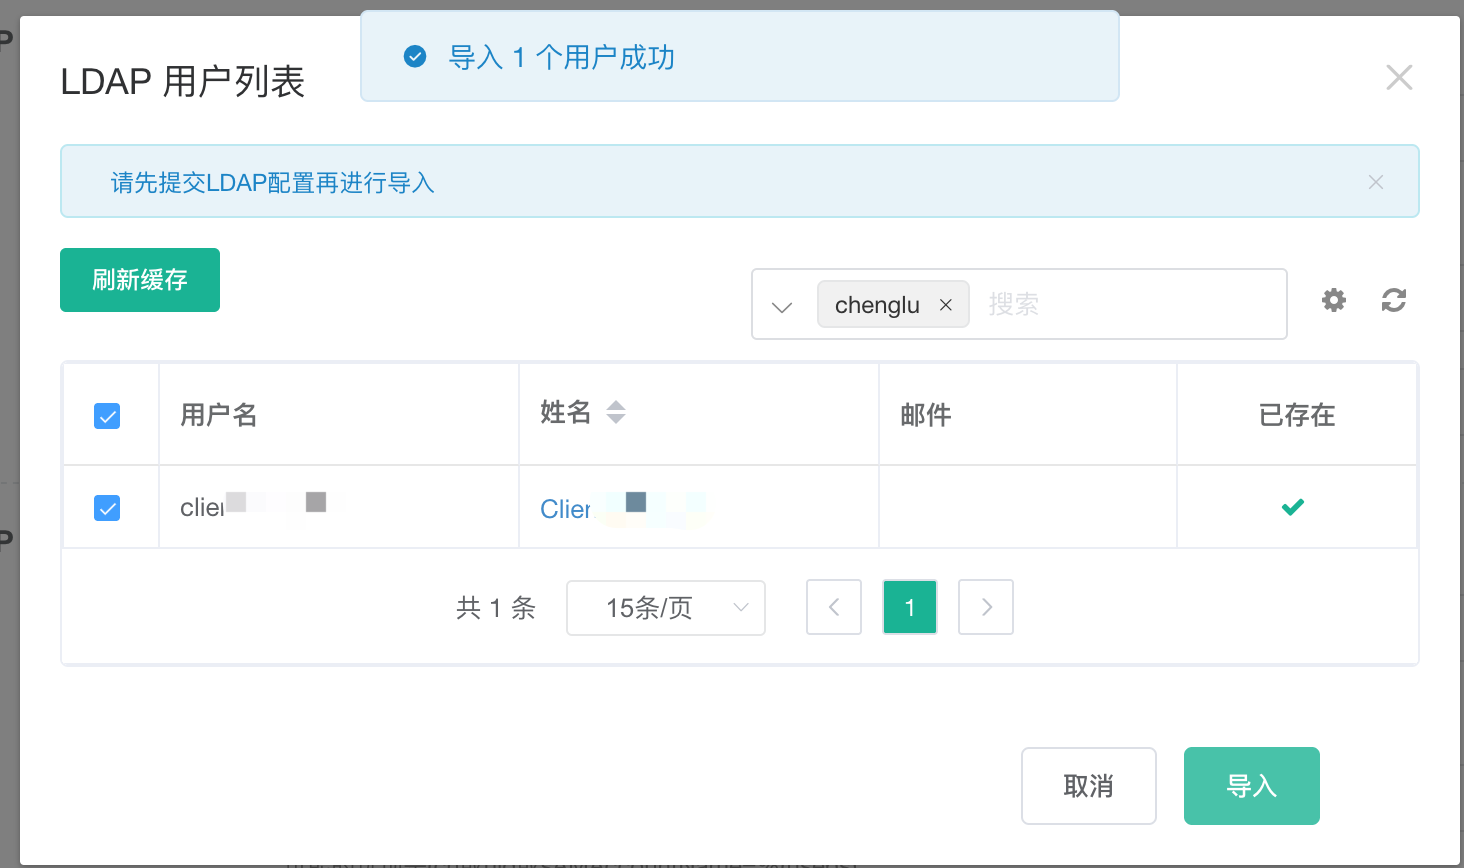The height and width of the screenshot is (868, 1464).
Task: Sort the table by 姓名 column
Action: (x=616, y=411)
